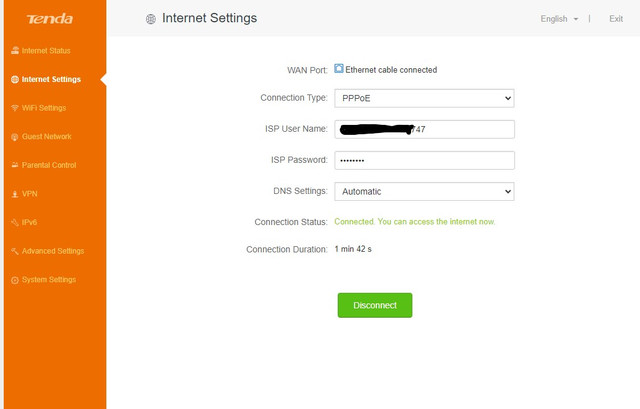
Task: Click the IPv6 link icon
Action: (x=15, y=222)
